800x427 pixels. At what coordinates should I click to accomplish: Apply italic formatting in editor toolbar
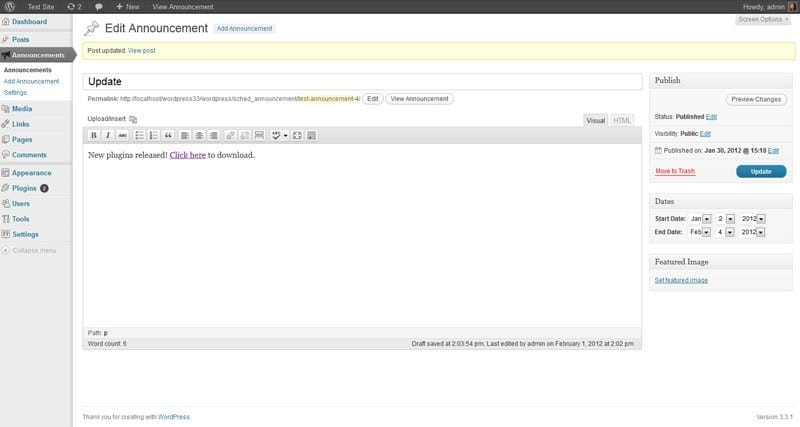(108, 135)
